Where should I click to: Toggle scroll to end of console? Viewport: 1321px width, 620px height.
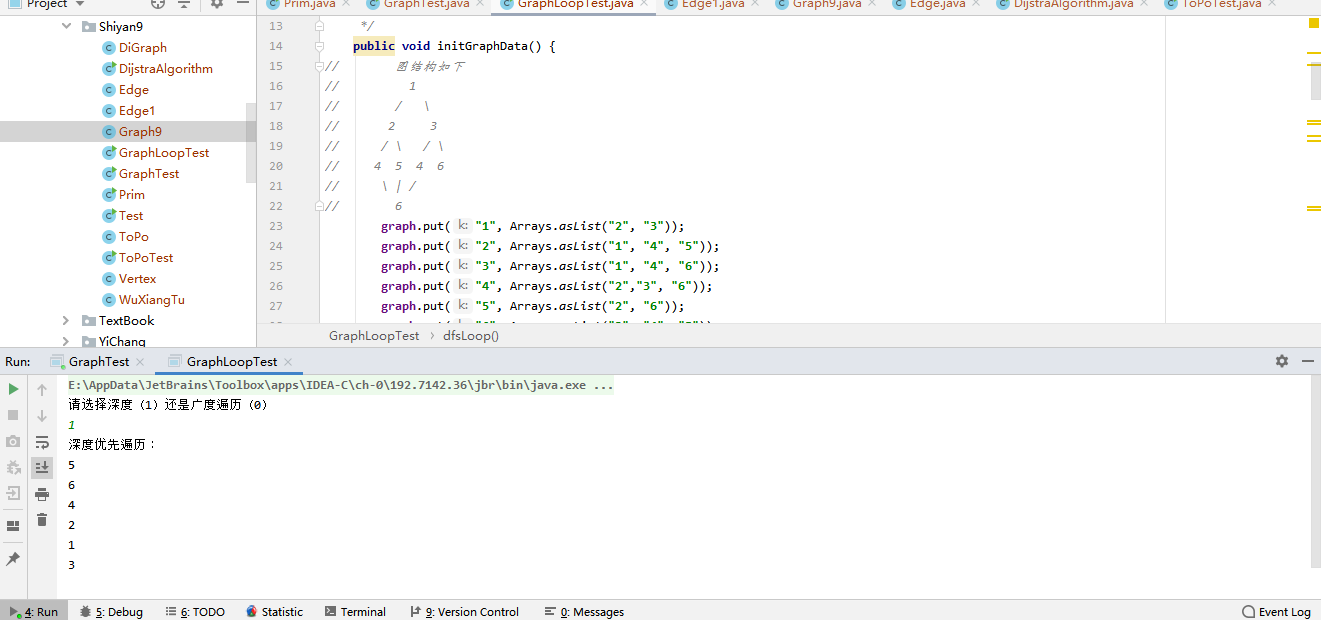point(42,467)
